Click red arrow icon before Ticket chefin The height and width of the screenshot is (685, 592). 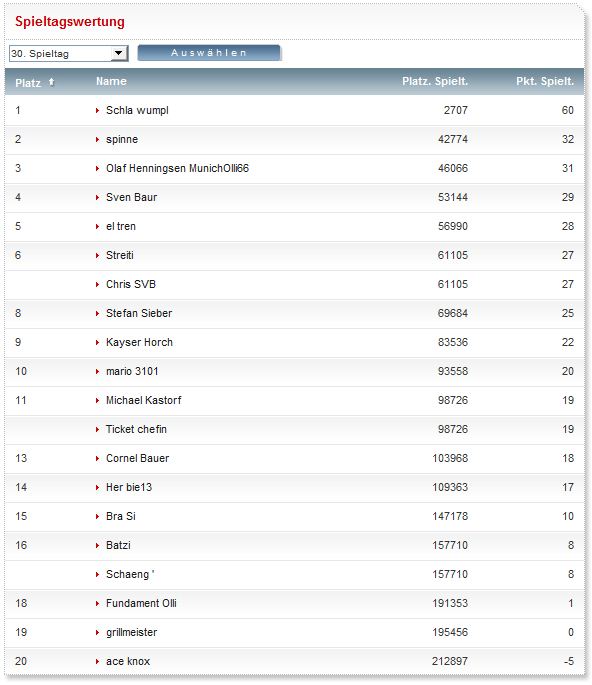[x=97, y=429]
